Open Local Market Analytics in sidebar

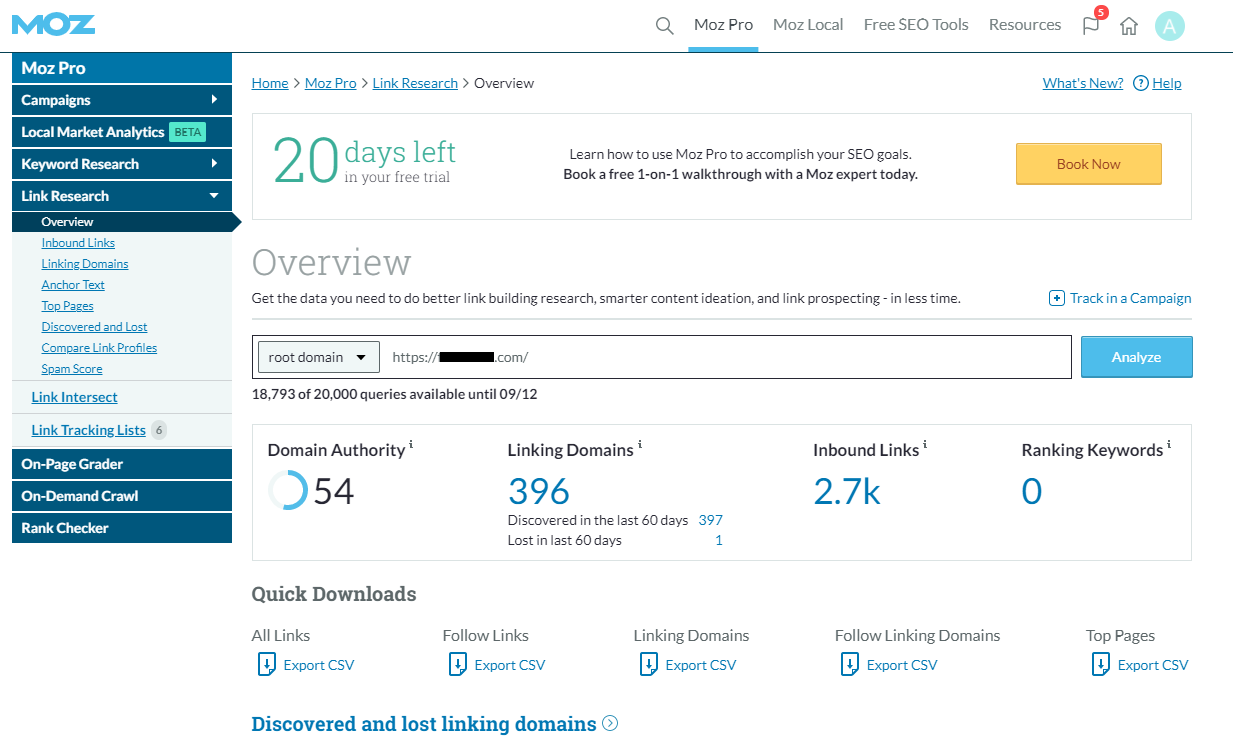coord(122,132)
